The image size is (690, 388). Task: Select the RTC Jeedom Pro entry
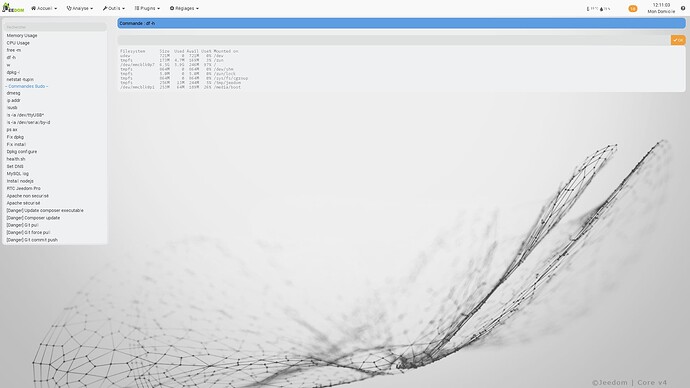coord(23,188)
